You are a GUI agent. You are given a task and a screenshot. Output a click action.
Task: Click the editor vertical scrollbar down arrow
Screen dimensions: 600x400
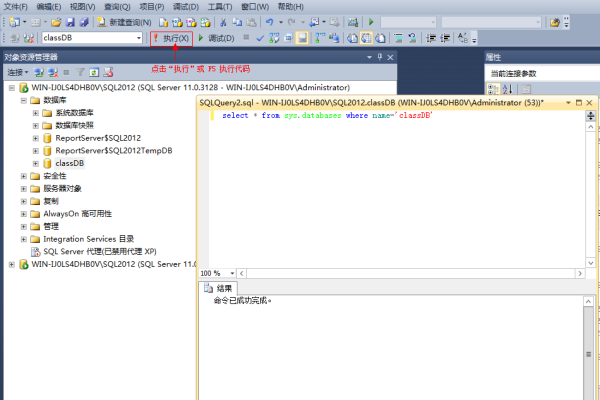click(x=590, y=263)
